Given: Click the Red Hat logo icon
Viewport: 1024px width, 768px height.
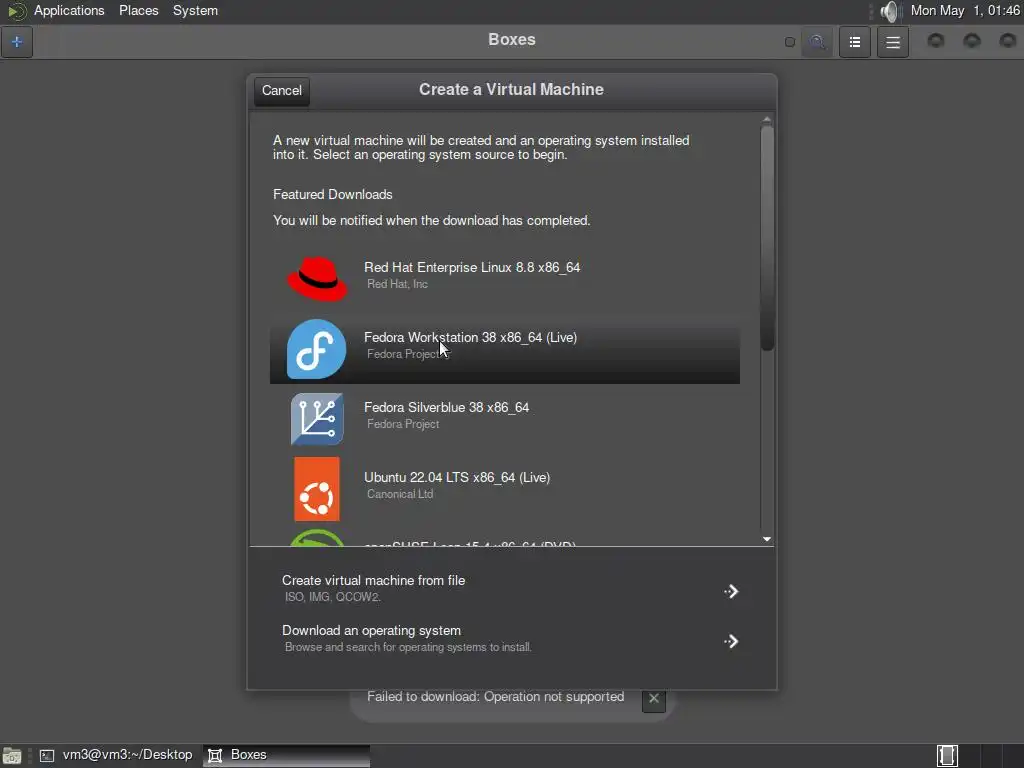Looking at the screenshot, I should coord(317,279).
